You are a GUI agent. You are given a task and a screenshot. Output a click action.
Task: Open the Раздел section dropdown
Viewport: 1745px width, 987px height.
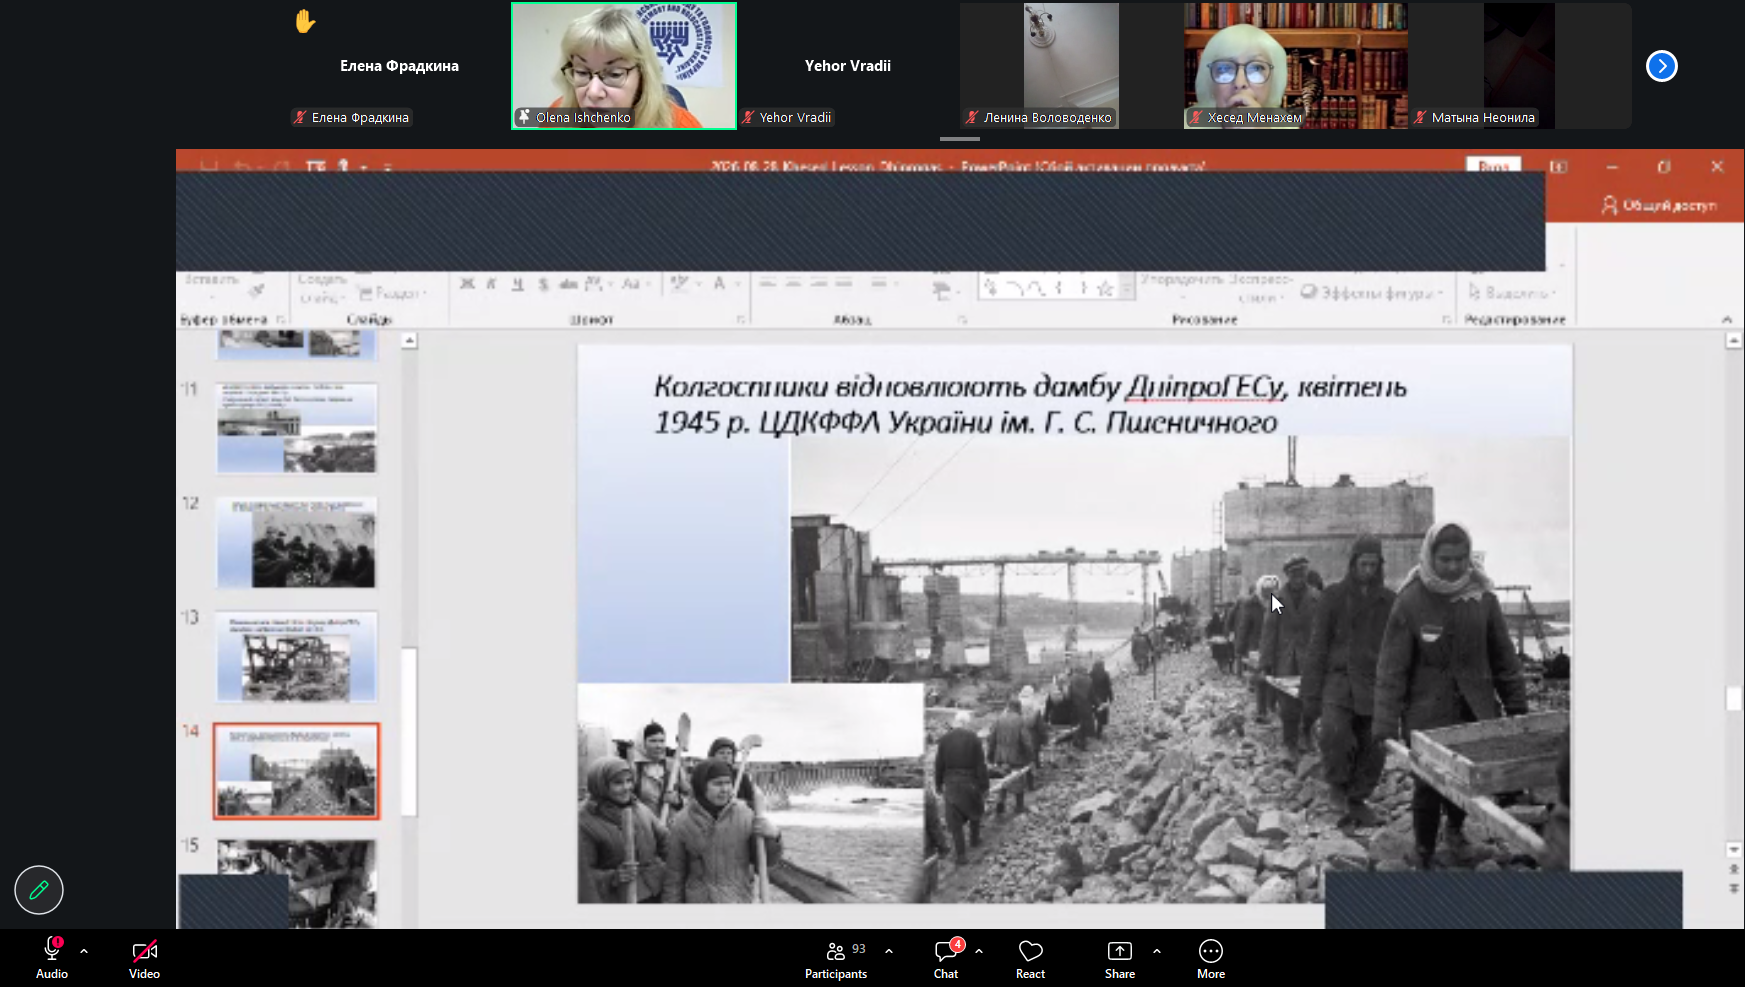pyautogui.click(x=393, y=293)
